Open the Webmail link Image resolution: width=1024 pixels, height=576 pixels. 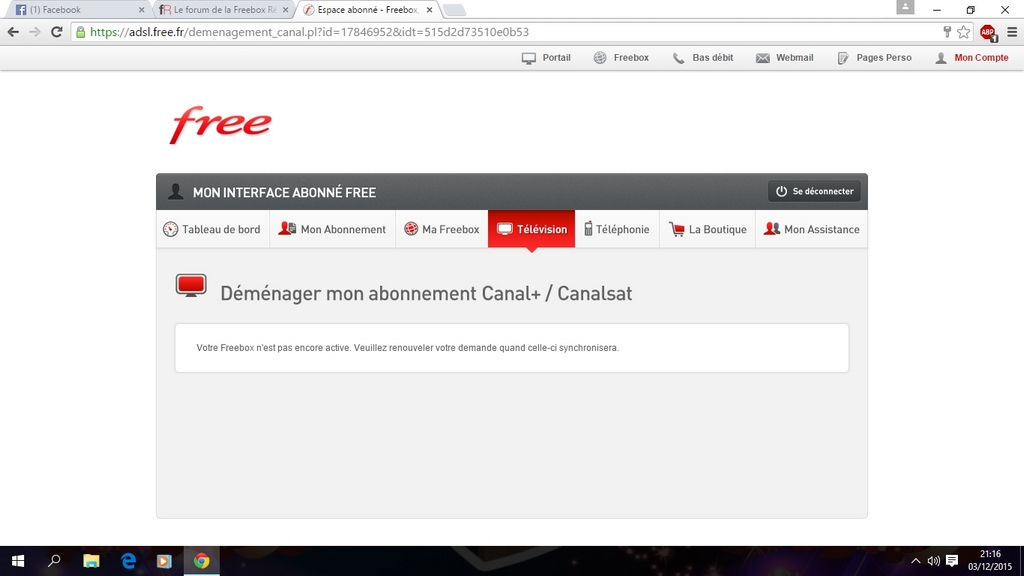point(784,57)
